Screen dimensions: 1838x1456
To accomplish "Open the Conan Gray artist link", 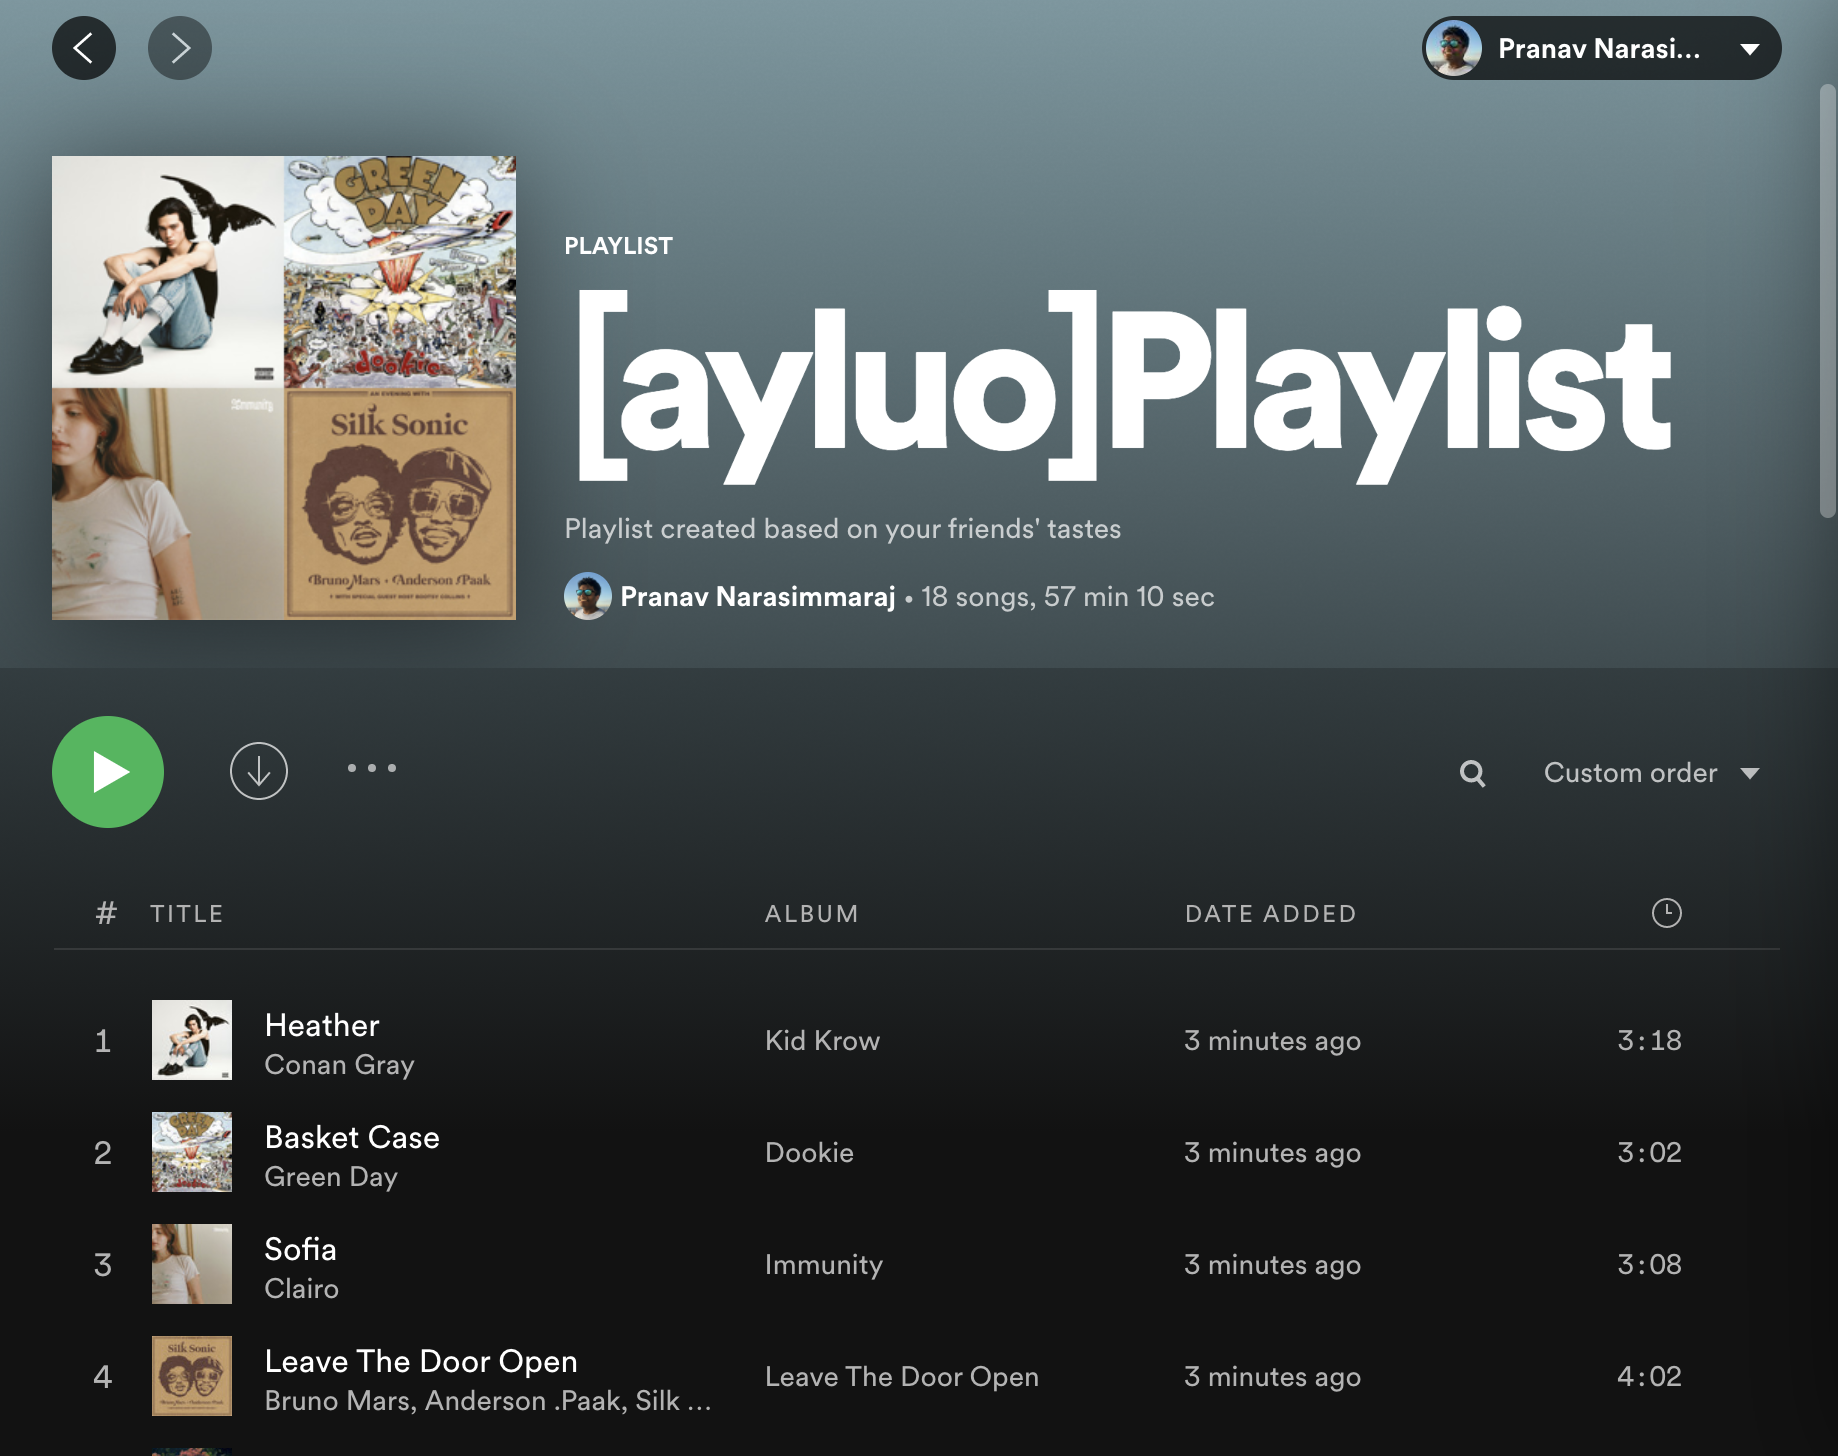I will pyautogui.click(x=339, y=1065).
